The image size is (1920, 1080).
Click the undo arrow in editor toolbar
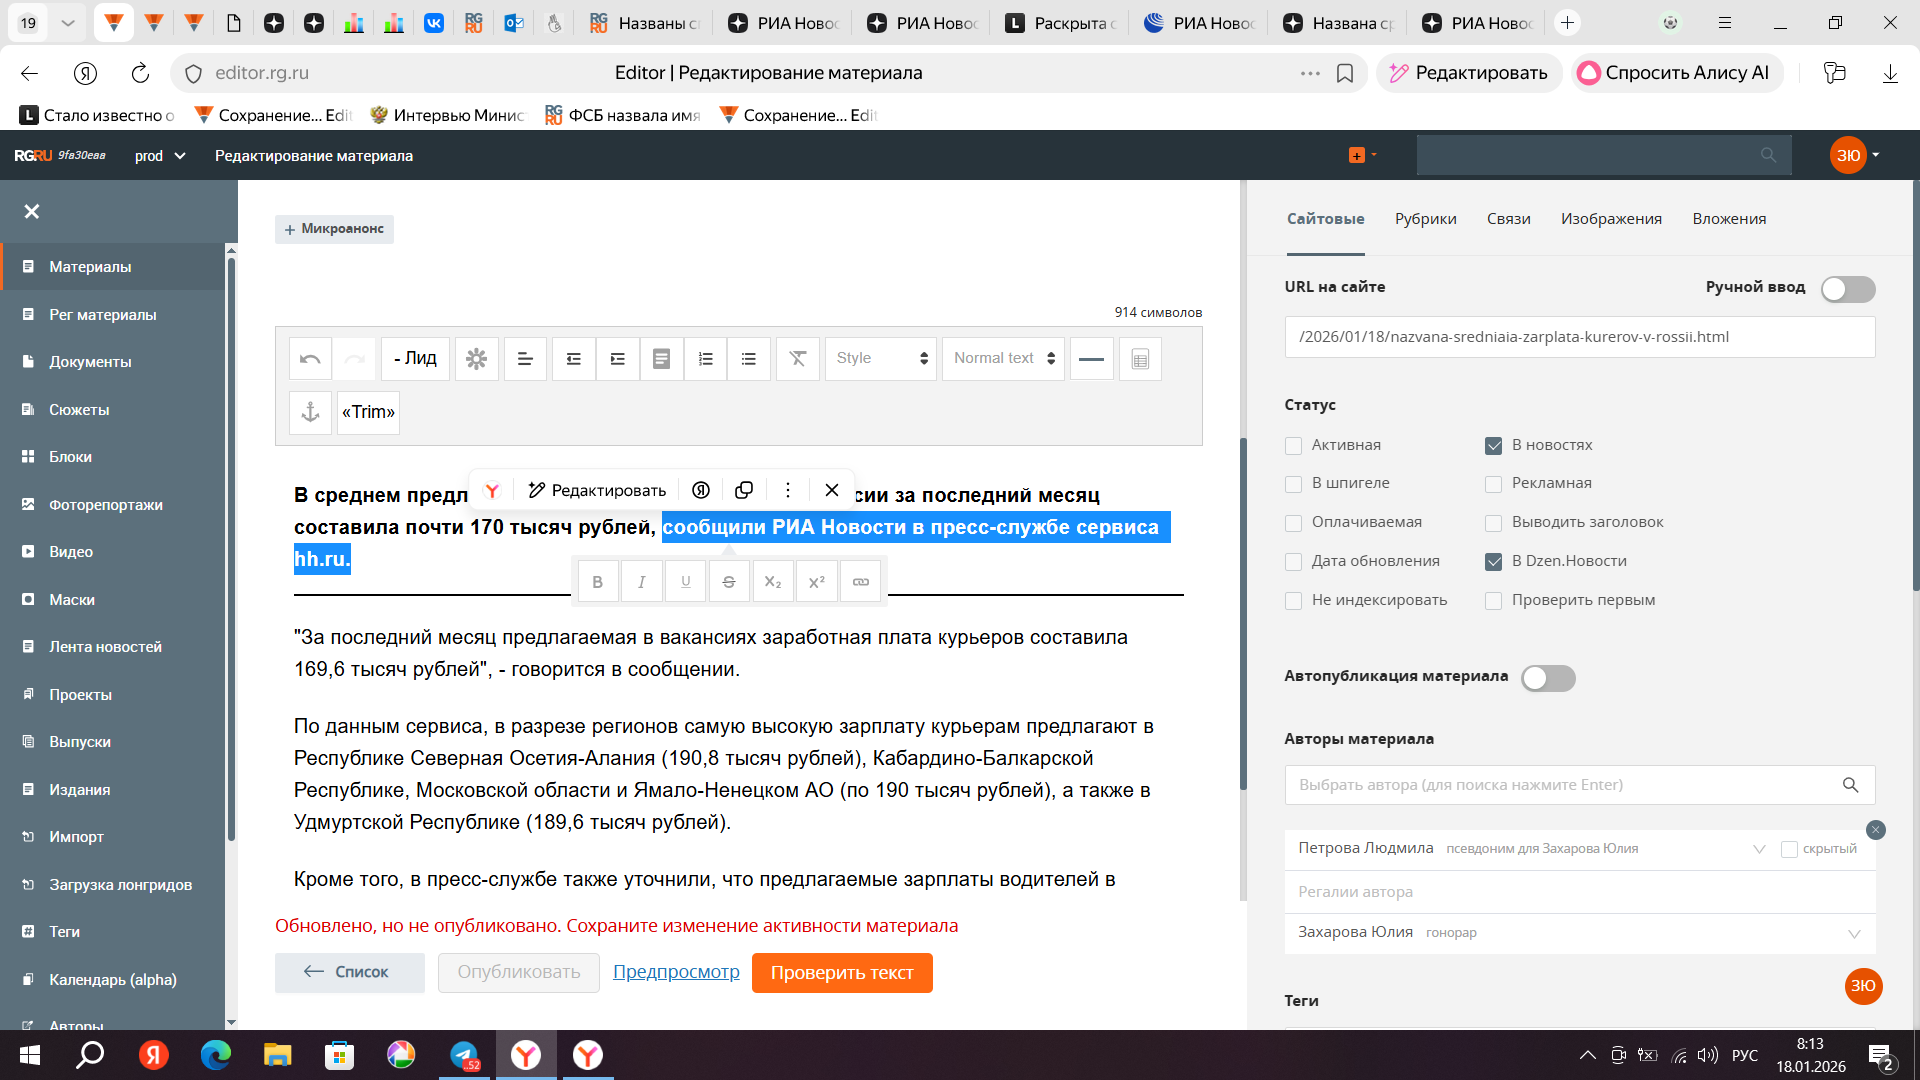(x=310, y=359)
